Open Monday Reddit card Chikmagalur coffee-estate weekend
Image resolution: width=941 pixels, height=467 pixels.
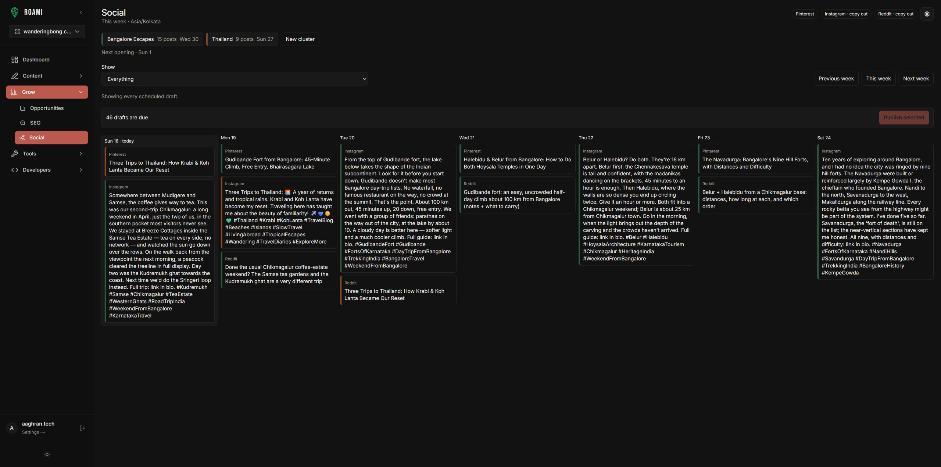pos(279,270)
